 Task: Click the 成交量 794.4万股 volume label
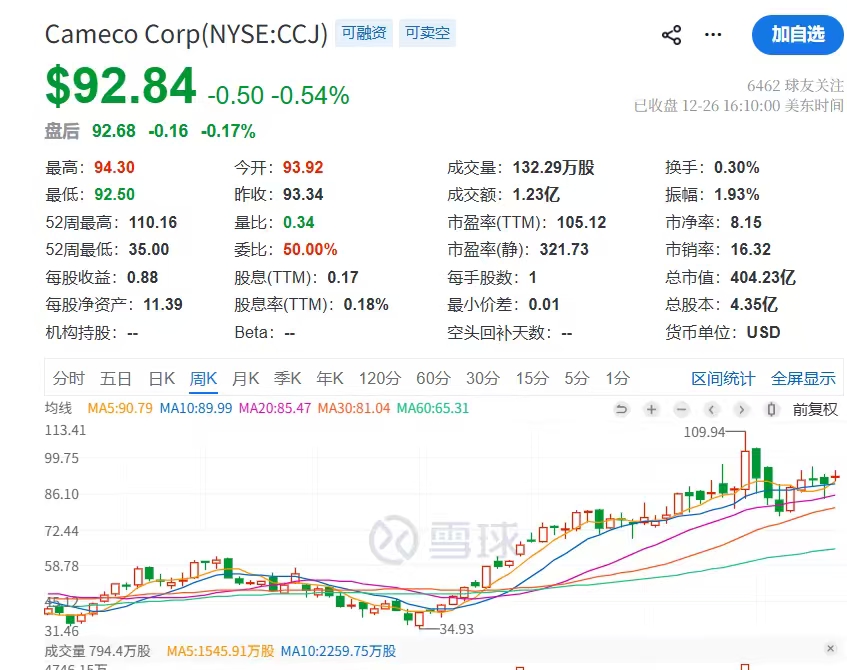[x=97, y=651]
